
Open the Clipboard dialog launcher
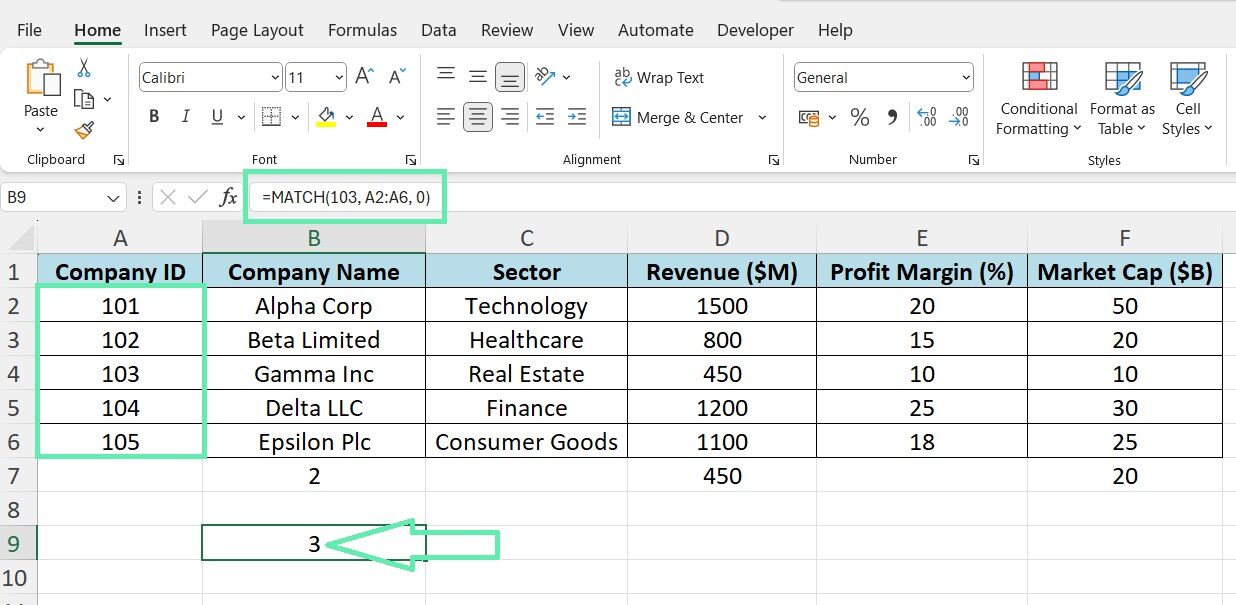pos(119,160)
